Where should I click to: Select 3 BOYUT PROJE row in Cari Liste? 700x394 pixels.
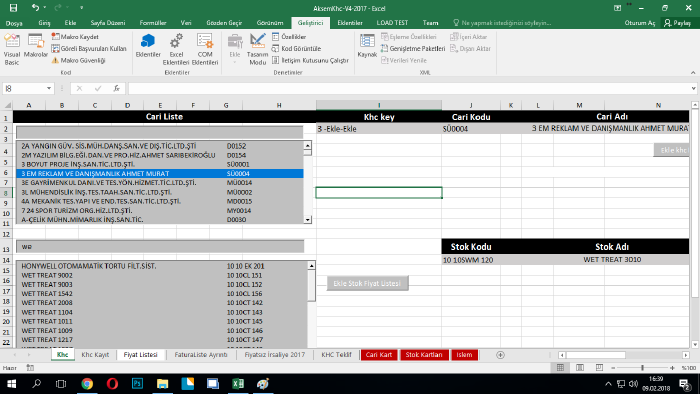point(160,164)
